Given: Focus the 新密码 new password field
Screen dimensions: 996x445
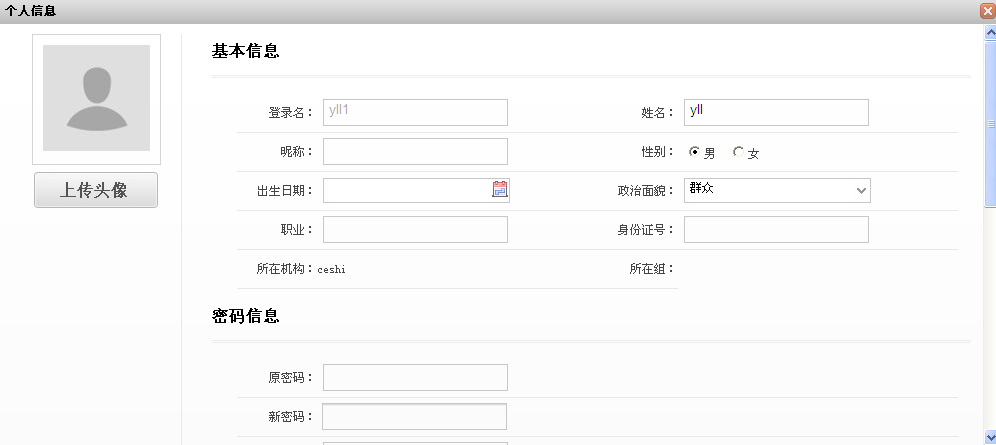Looking at the screenshot, I should (415, 416).
